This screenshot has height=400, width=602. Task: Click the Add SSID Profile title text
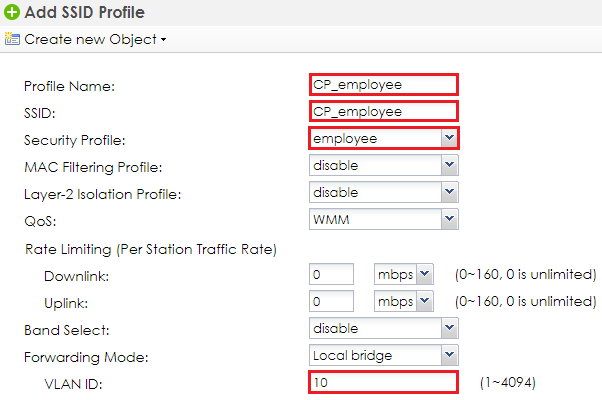[84, 12]
